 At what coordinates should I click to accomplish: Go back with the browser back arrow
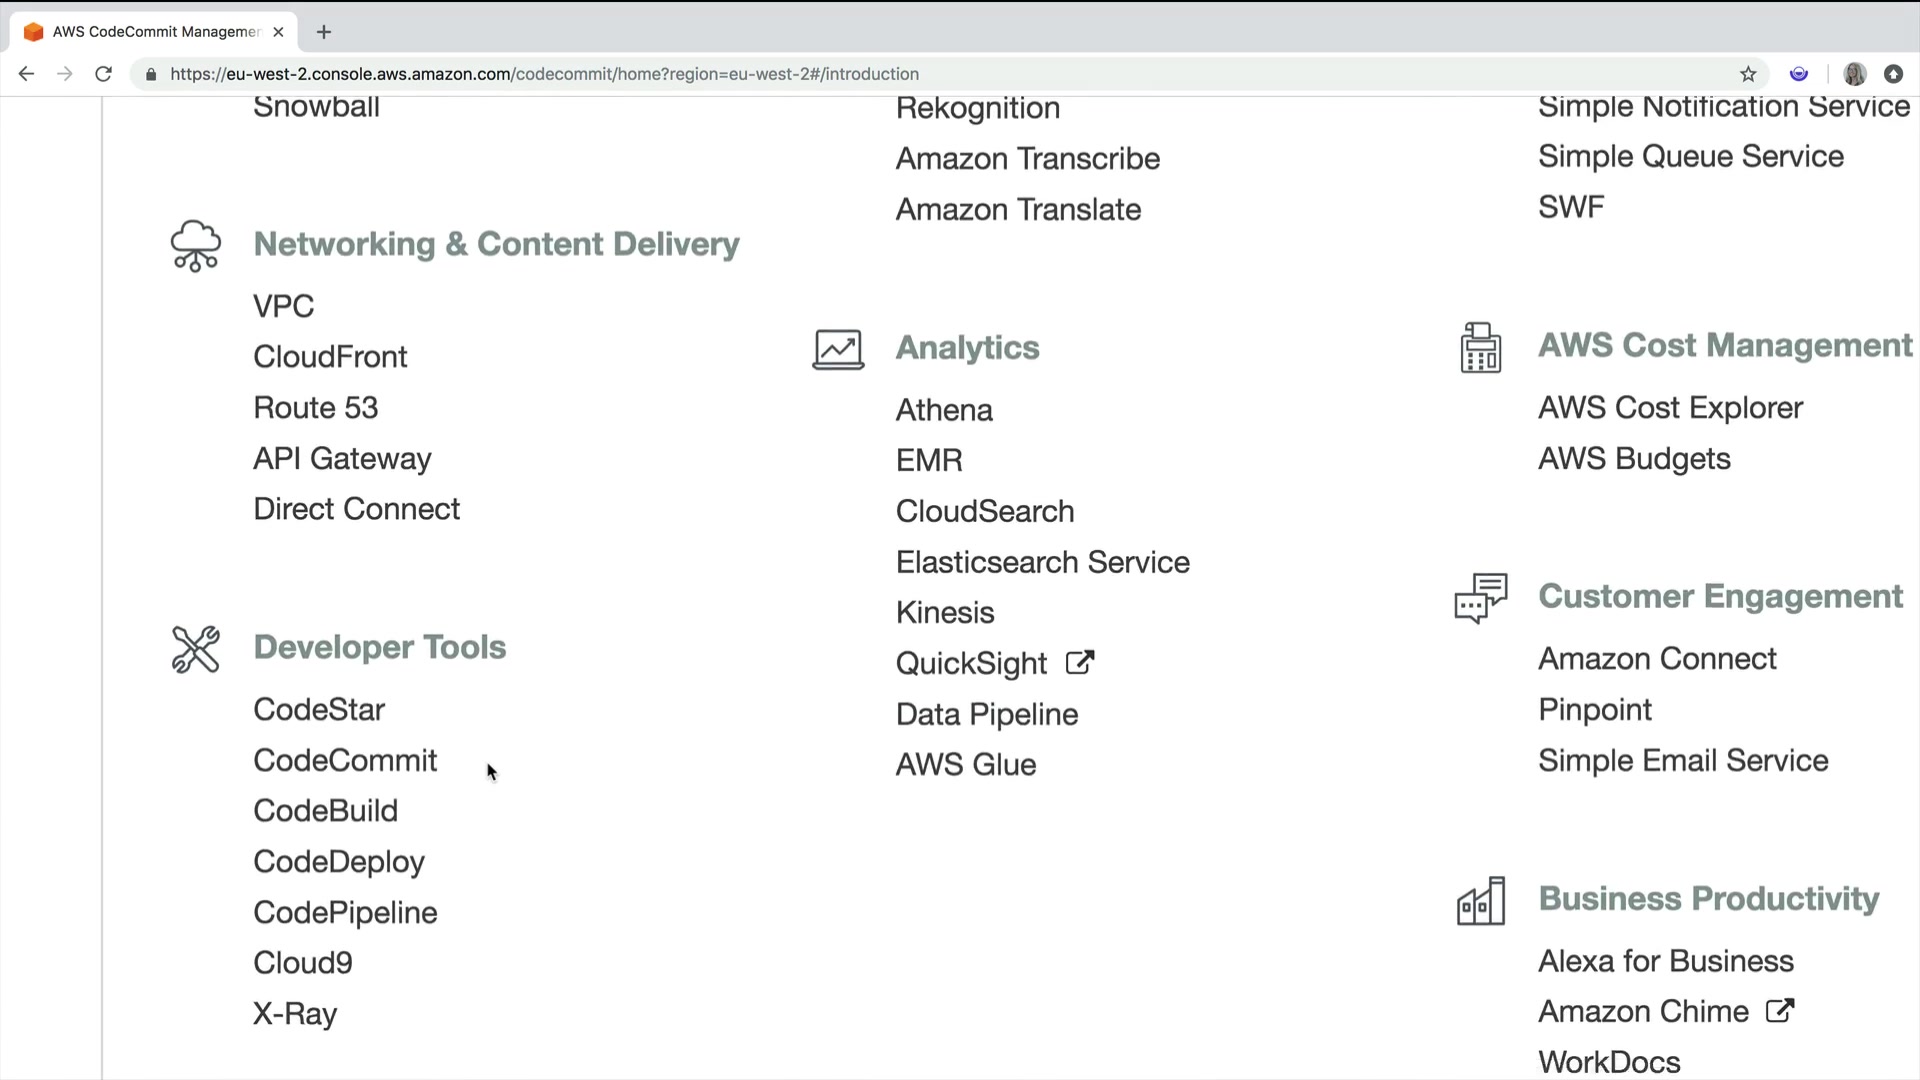point(27,74)
